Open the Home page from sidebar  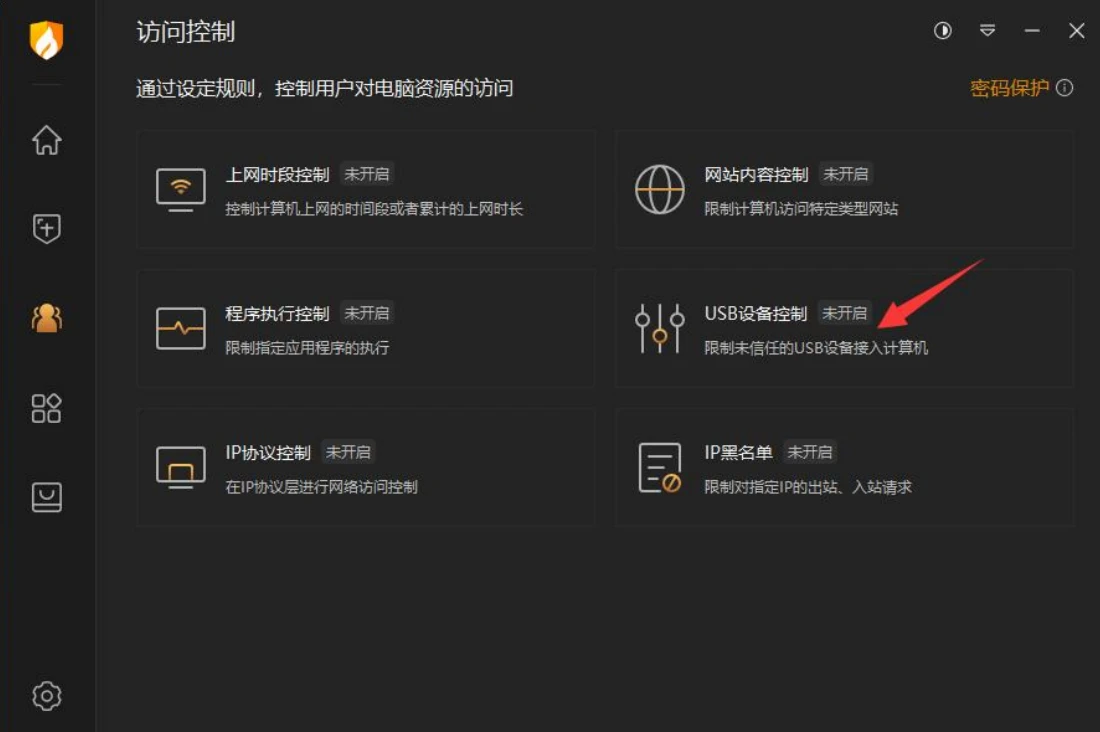[46, 140]
